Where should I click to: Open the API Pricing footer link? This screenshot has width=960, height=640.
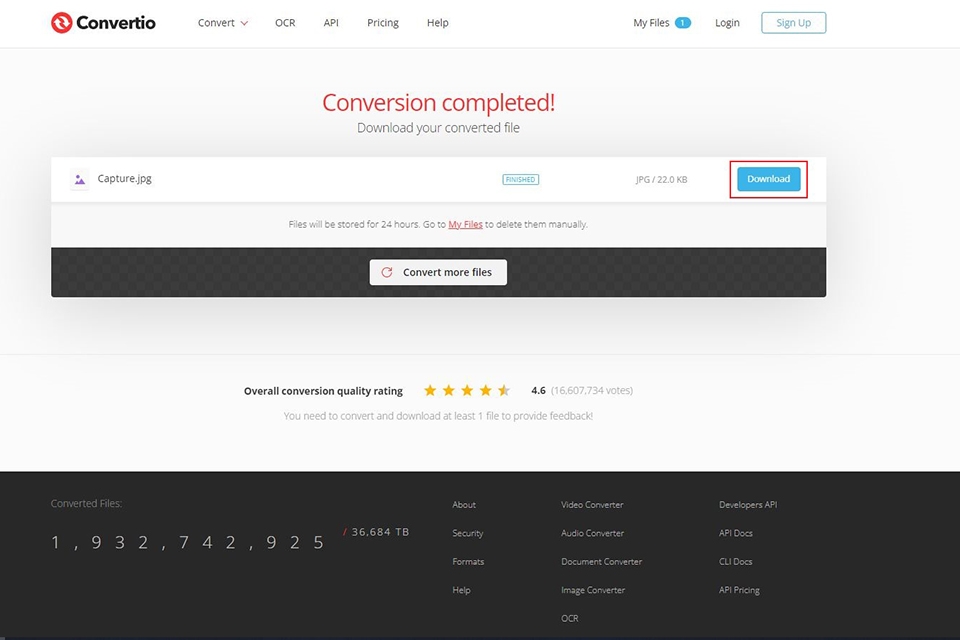(740, 590)
